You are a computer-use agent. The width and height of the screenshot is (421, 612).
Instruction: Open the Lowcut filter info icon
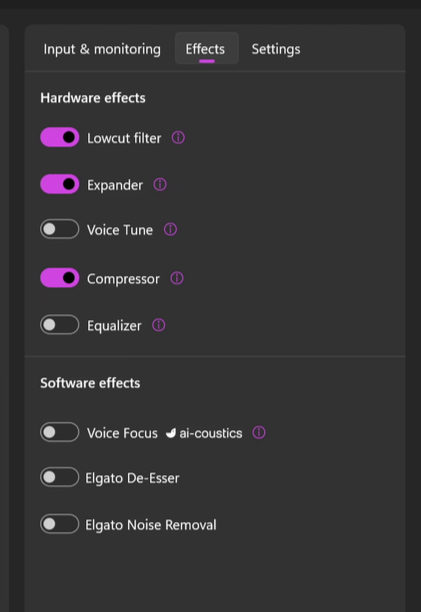pyautogui.click(x=178, y=137)
